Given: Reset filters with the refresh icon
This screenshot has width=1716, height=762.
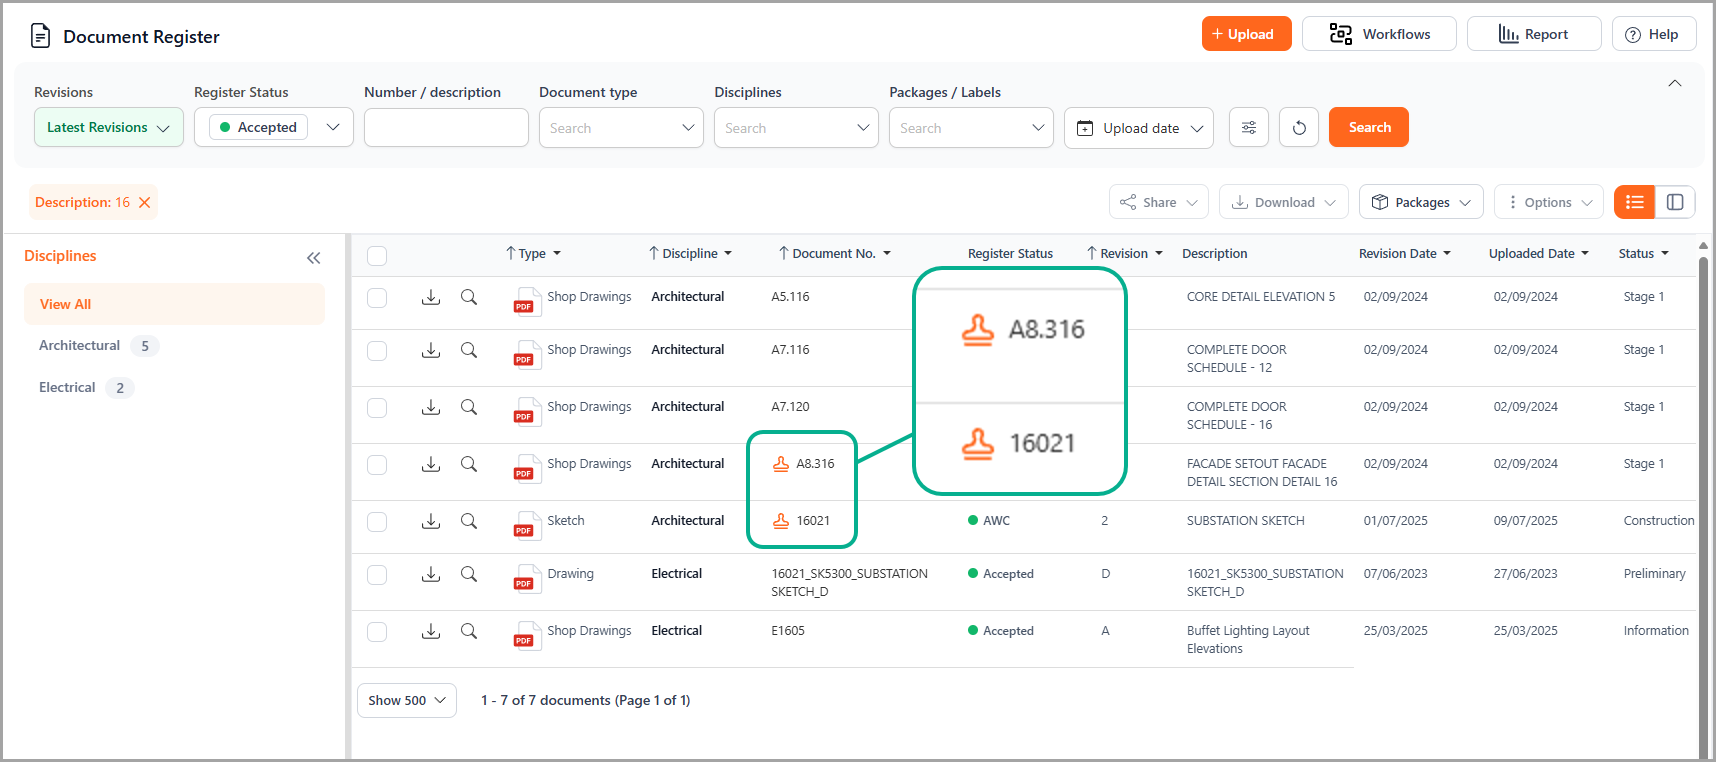Looking at the screenshot, I should pos(1298,128).
